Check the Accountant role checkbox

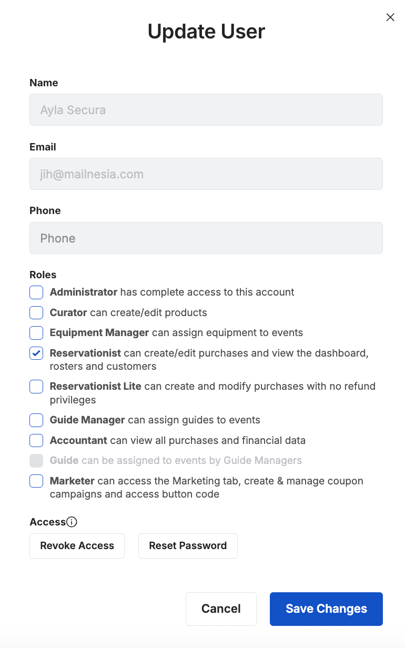[36, 440]
